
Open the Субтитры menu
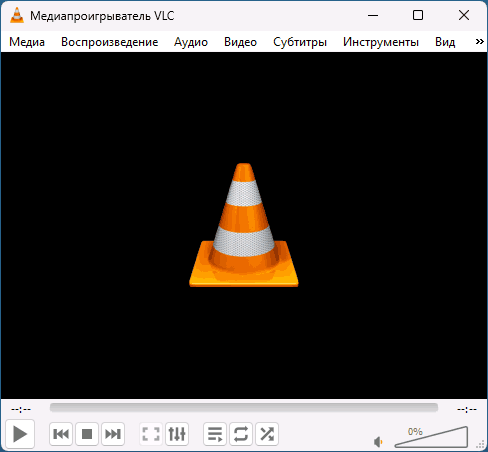(300, 42)
